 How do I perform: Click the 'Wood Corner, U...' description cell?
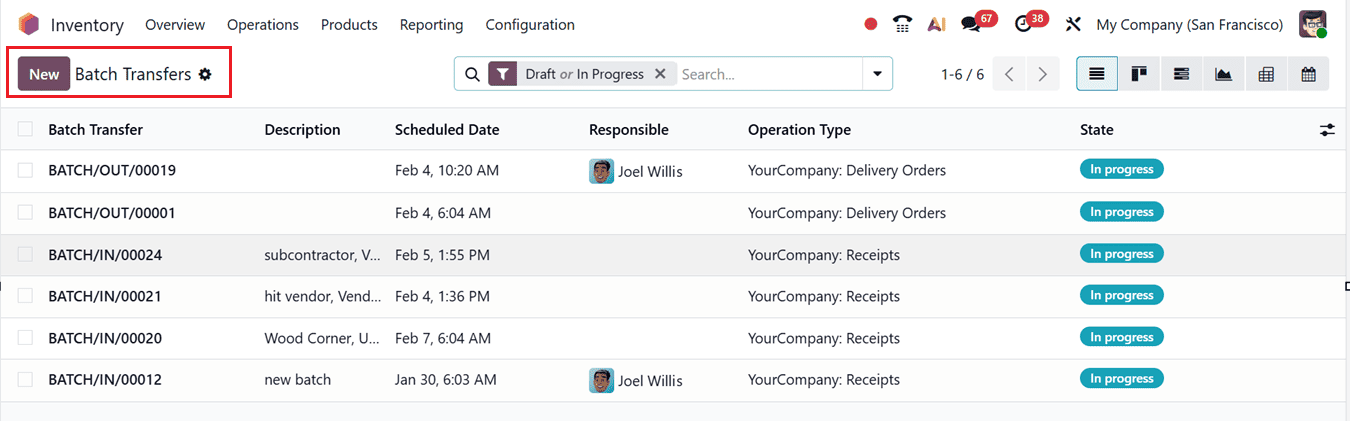(x=322, y=338)
